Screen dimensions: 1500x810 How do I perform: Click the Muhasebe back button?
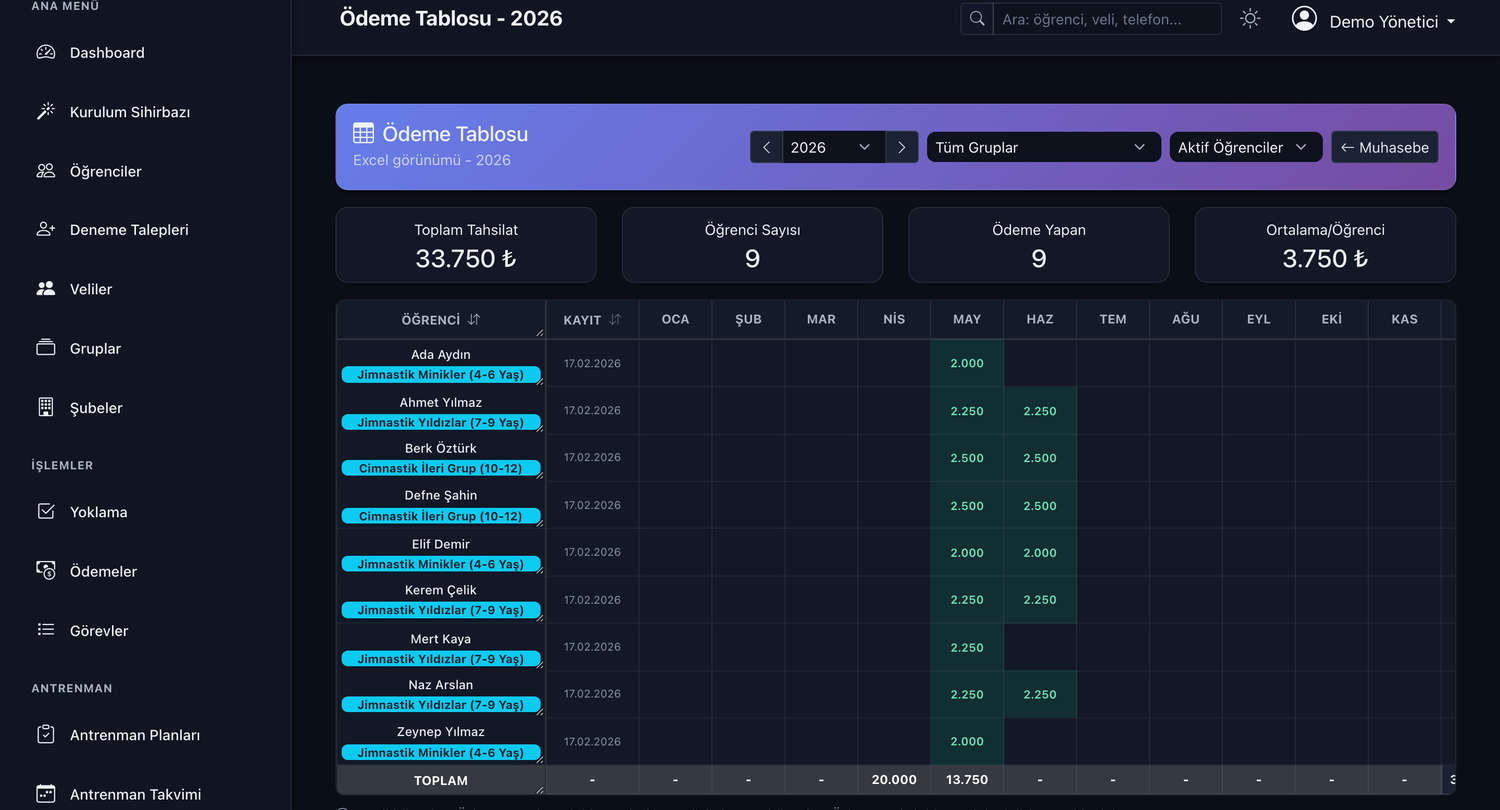coord(1384,147)
